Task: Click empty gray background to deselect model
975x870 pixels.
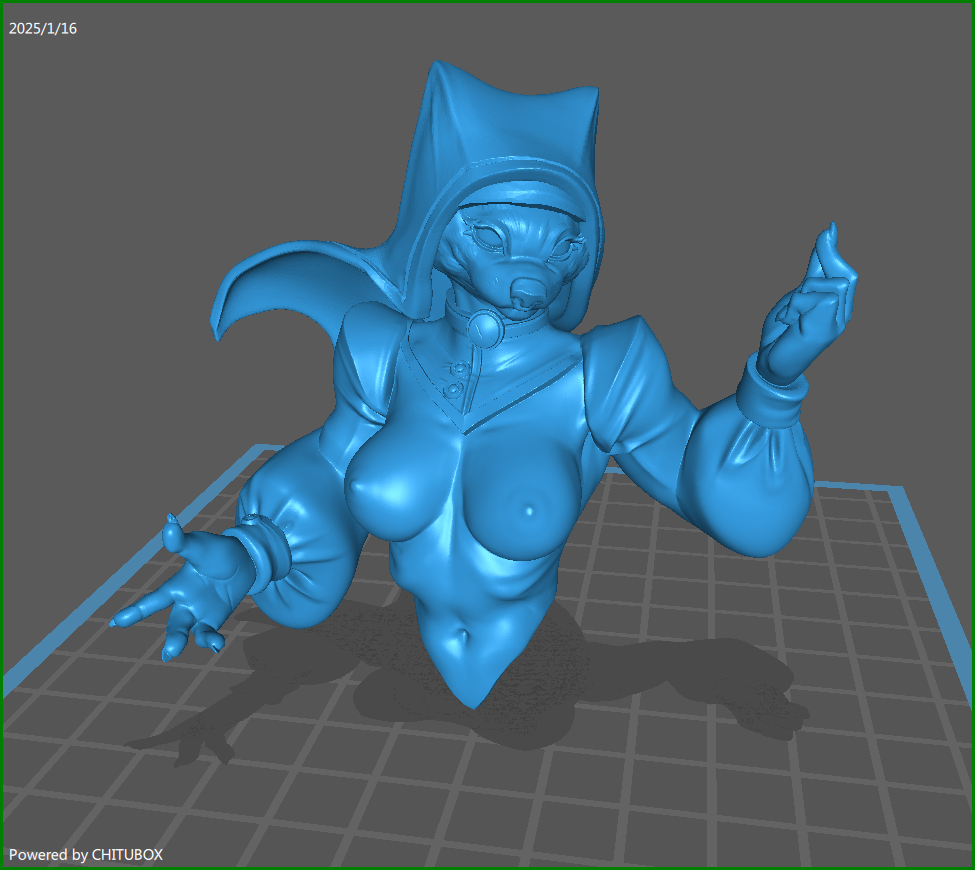Action: (x=150, y=150)
